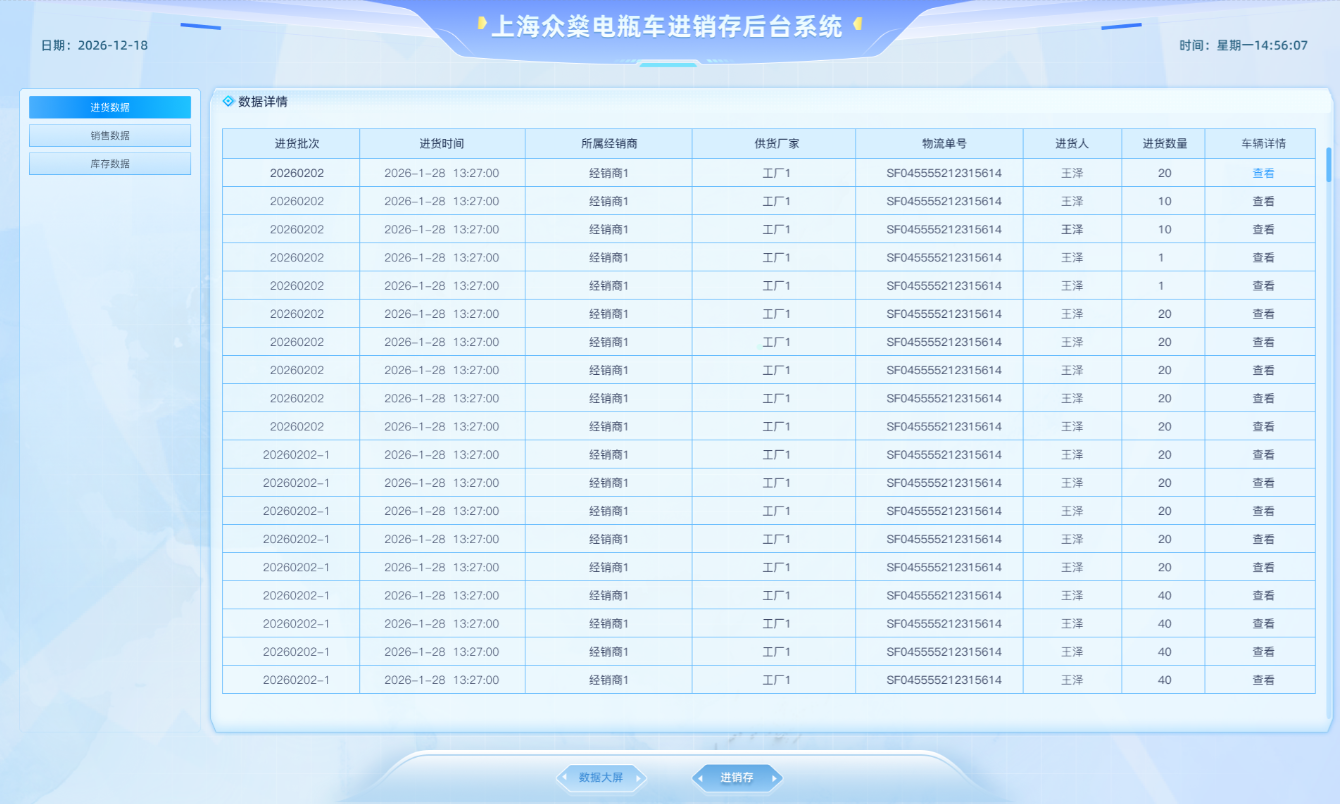Image resolution: width=1340 pixels, height=804 pixels.
Task: Click the right arrow on 进销存 button
Action: pos(774,778)
